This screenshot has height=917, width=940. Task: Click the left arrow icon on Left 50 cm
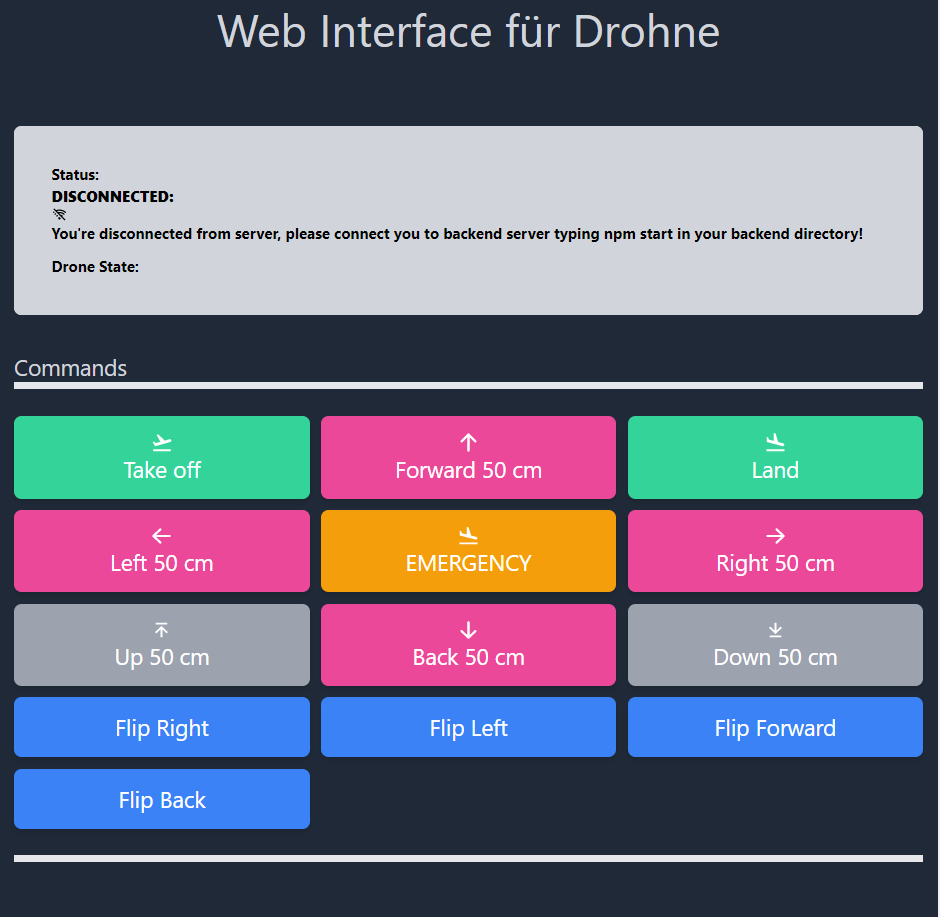(162, 534)
